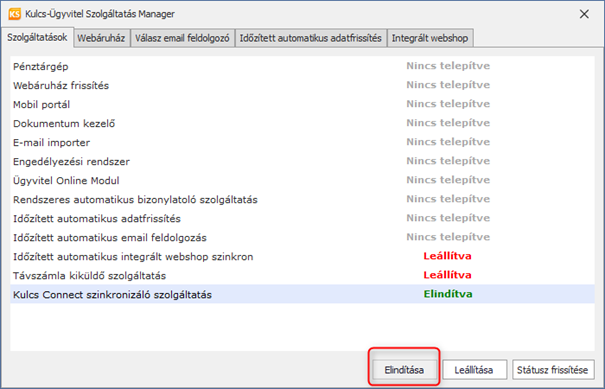Viewport: 605px width, 389px height.
Task: Select the Mobil portál service
Action: (302, 104)
